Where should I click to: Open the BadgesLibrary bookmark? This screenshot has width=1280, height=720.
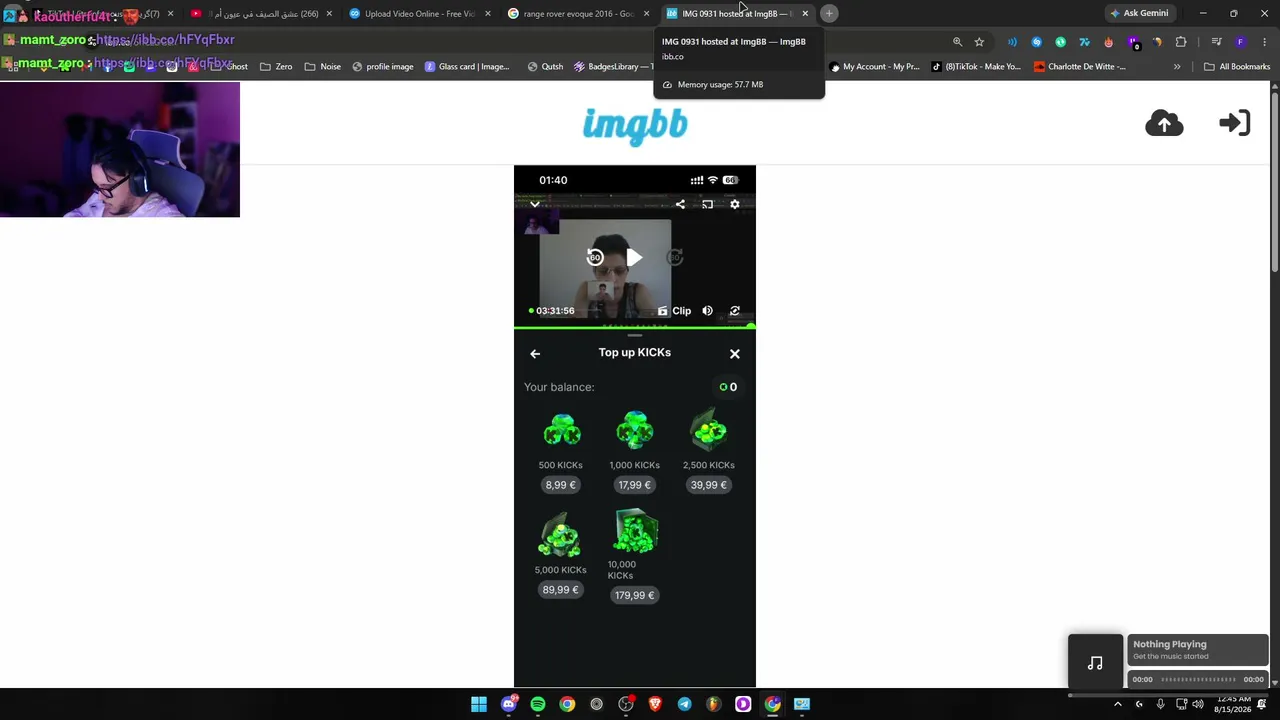pyautogui.click(x=614, y=67)
